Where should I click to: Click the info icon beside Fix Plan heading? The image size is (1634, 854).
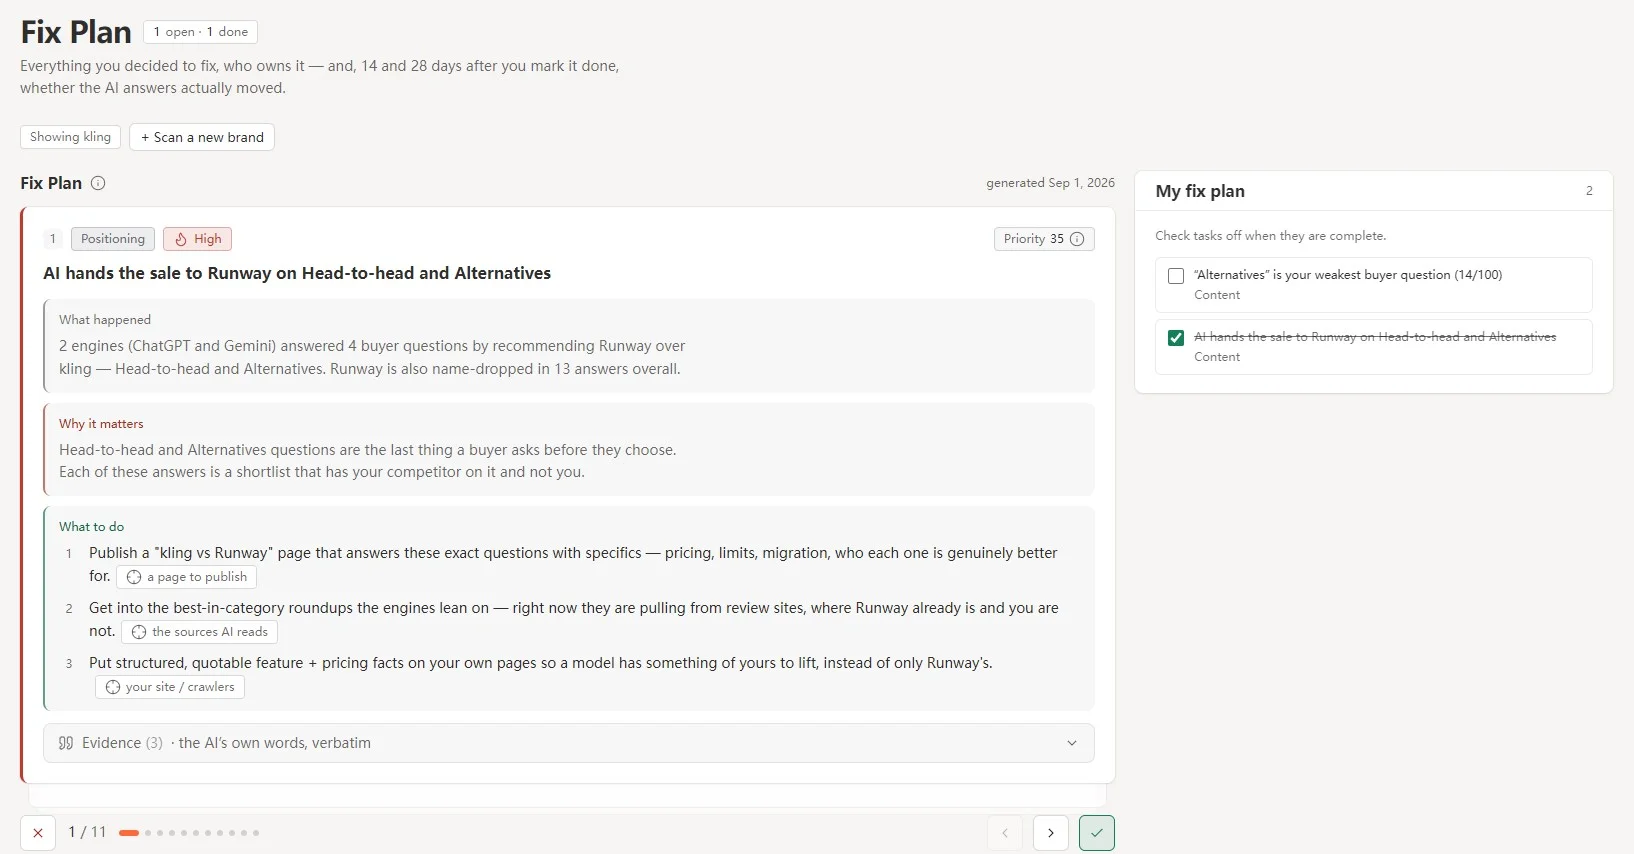(98, 183)
